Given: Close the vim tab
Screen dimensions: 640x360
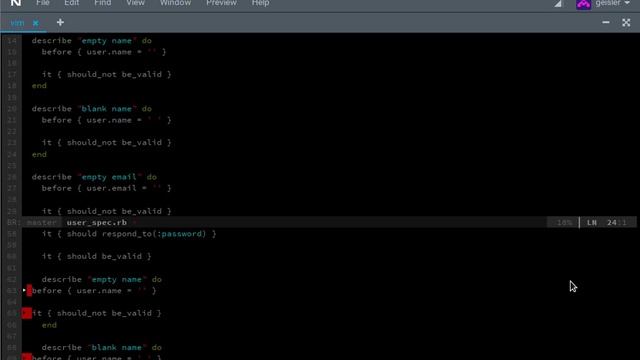Looking at the screenshot, I should coord(36,23).
